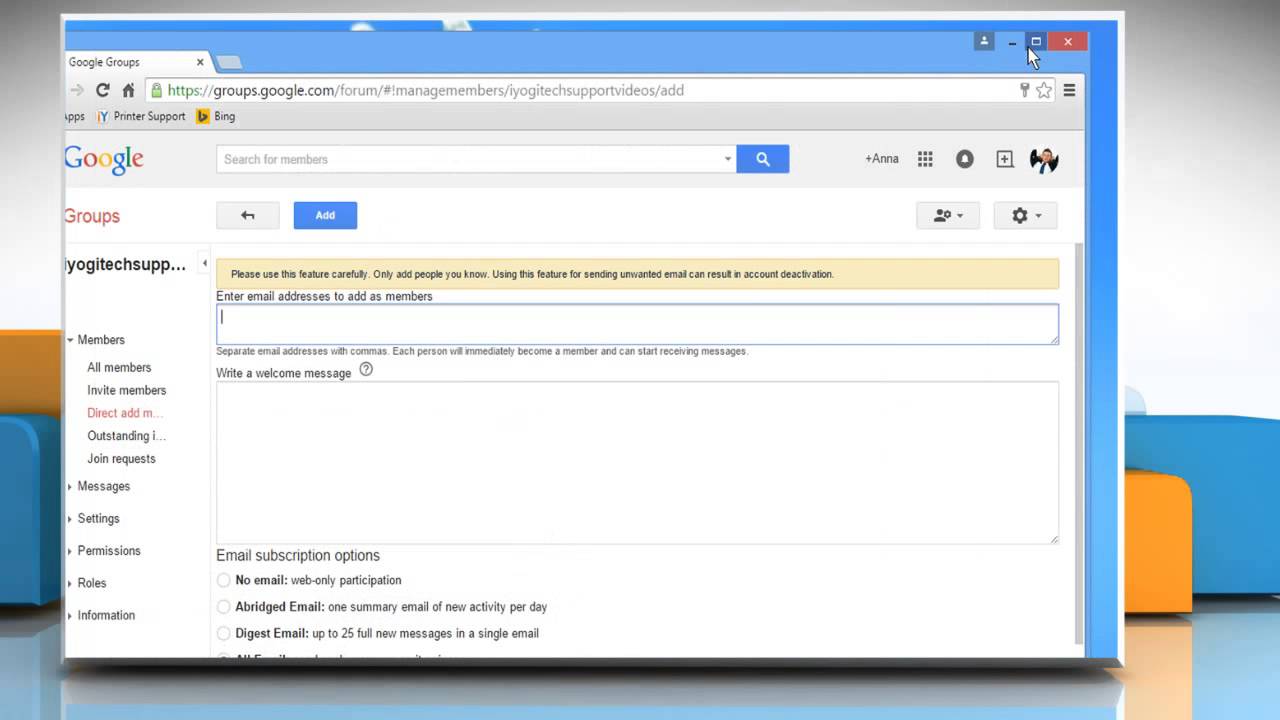Go to Invite members
Viewport: 1280px width, 720px height.
coord(127,390)
